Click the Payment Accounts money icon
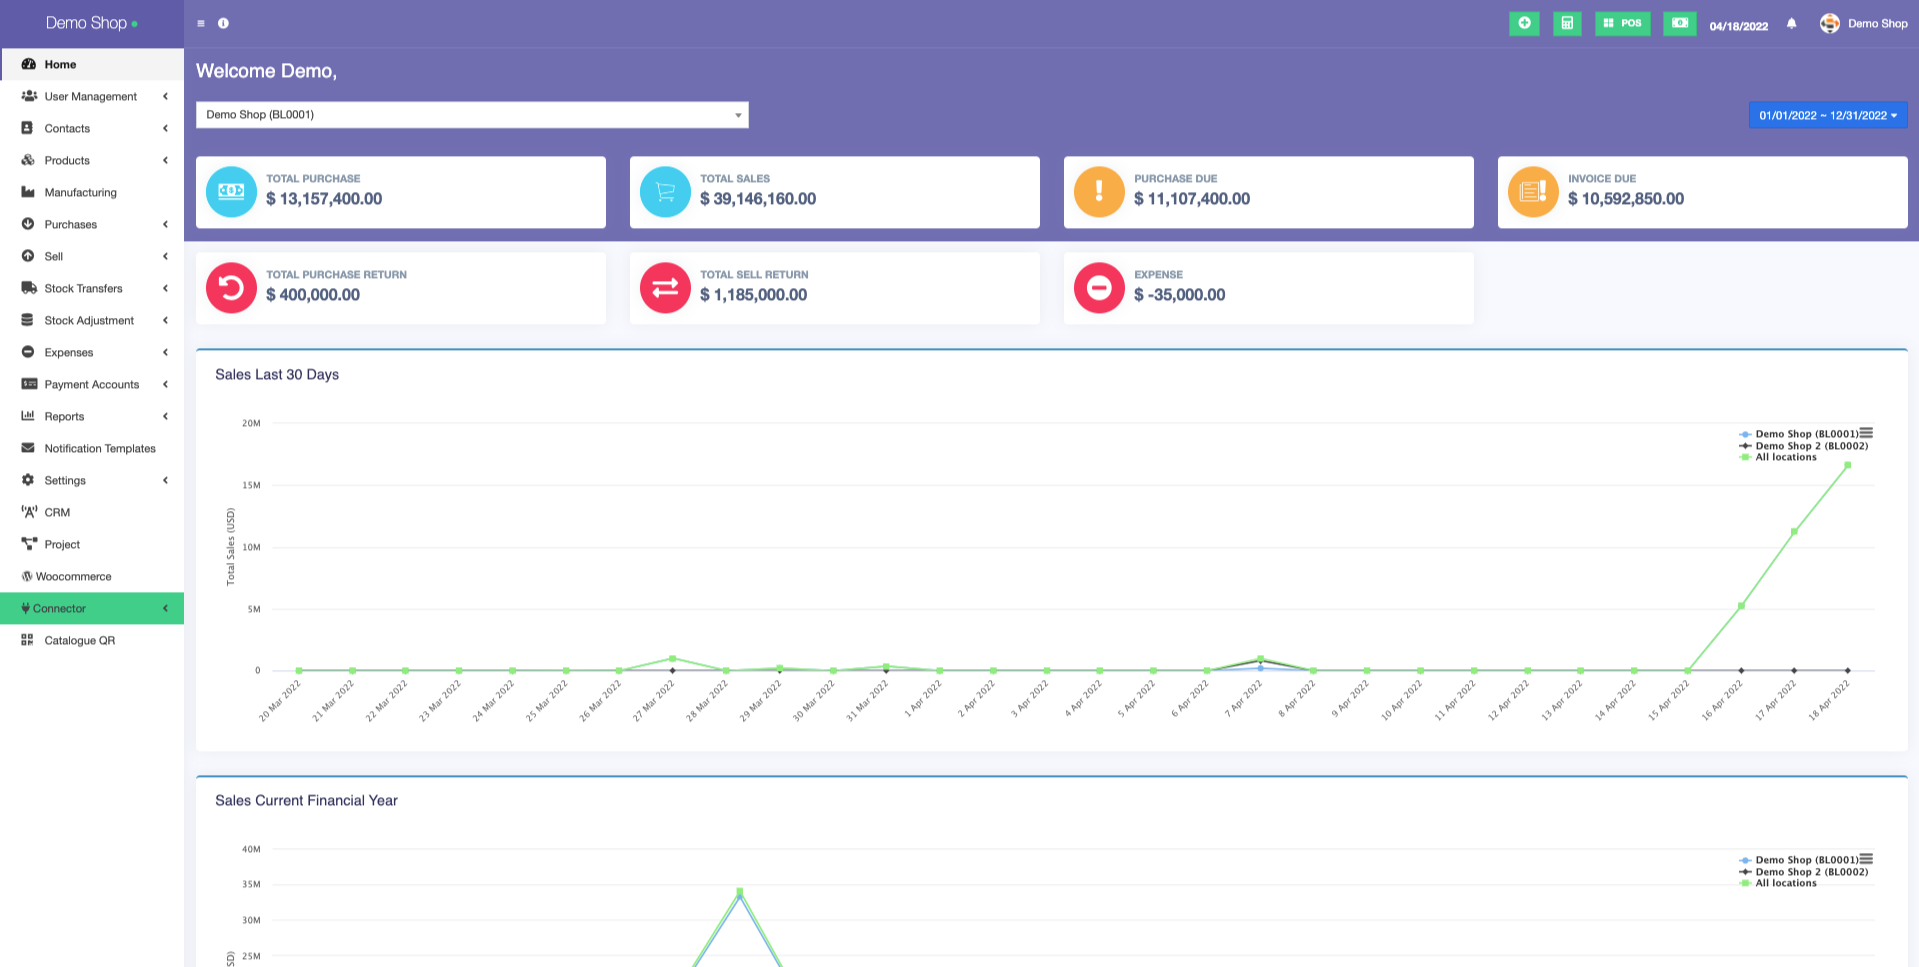 (29, 384)
